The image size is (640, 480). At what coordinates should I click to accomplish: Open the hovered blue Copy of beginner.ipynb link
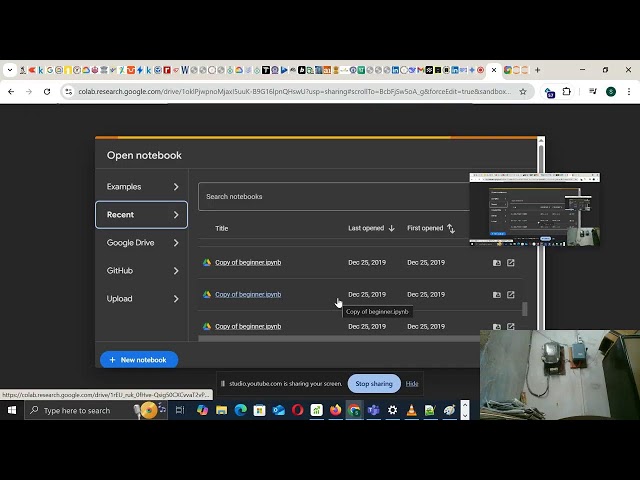coord(248,294)
